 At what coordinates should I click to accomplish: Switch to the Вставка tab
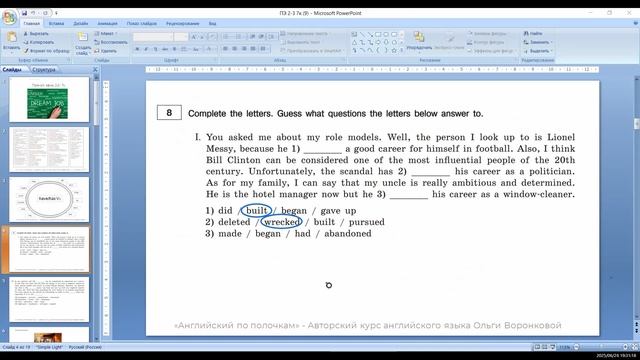tap(56, 24)
